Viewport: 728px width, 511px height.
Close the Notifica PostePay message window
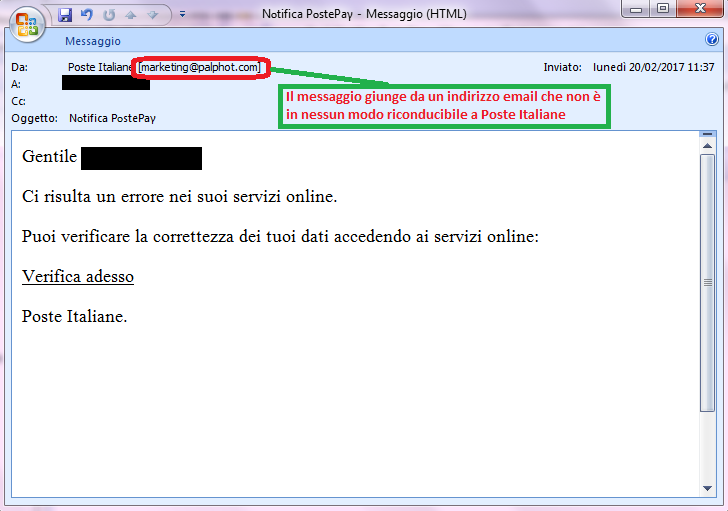700,9
